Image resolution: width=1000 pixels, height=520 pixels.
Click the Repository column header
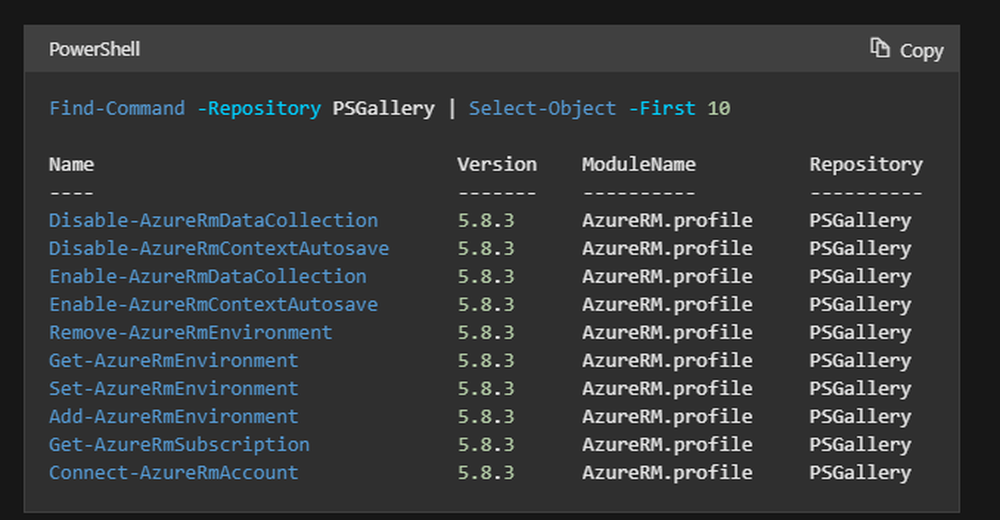click(x=866, y=165)
